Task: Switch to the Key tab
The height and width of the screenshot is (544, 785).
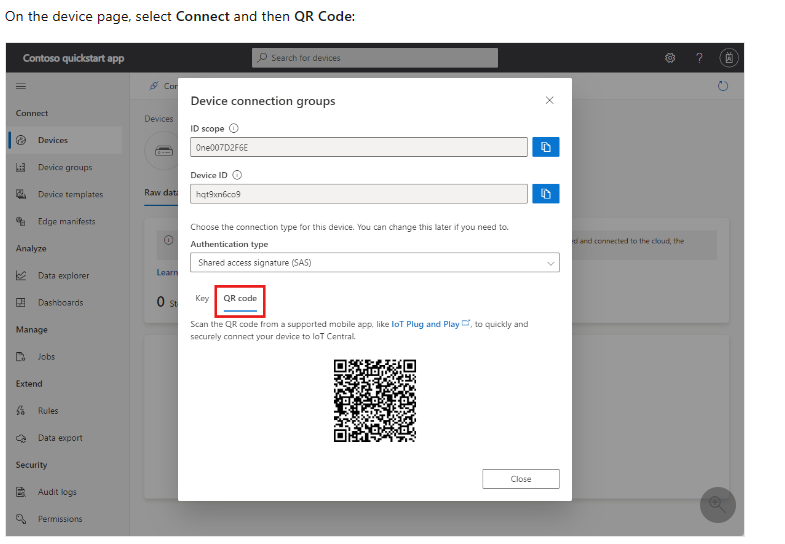Action: coord(202,298)
